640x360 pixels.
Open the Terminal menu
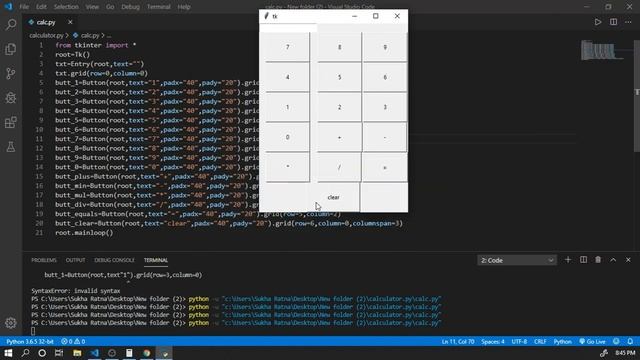(x=159, y=7)
